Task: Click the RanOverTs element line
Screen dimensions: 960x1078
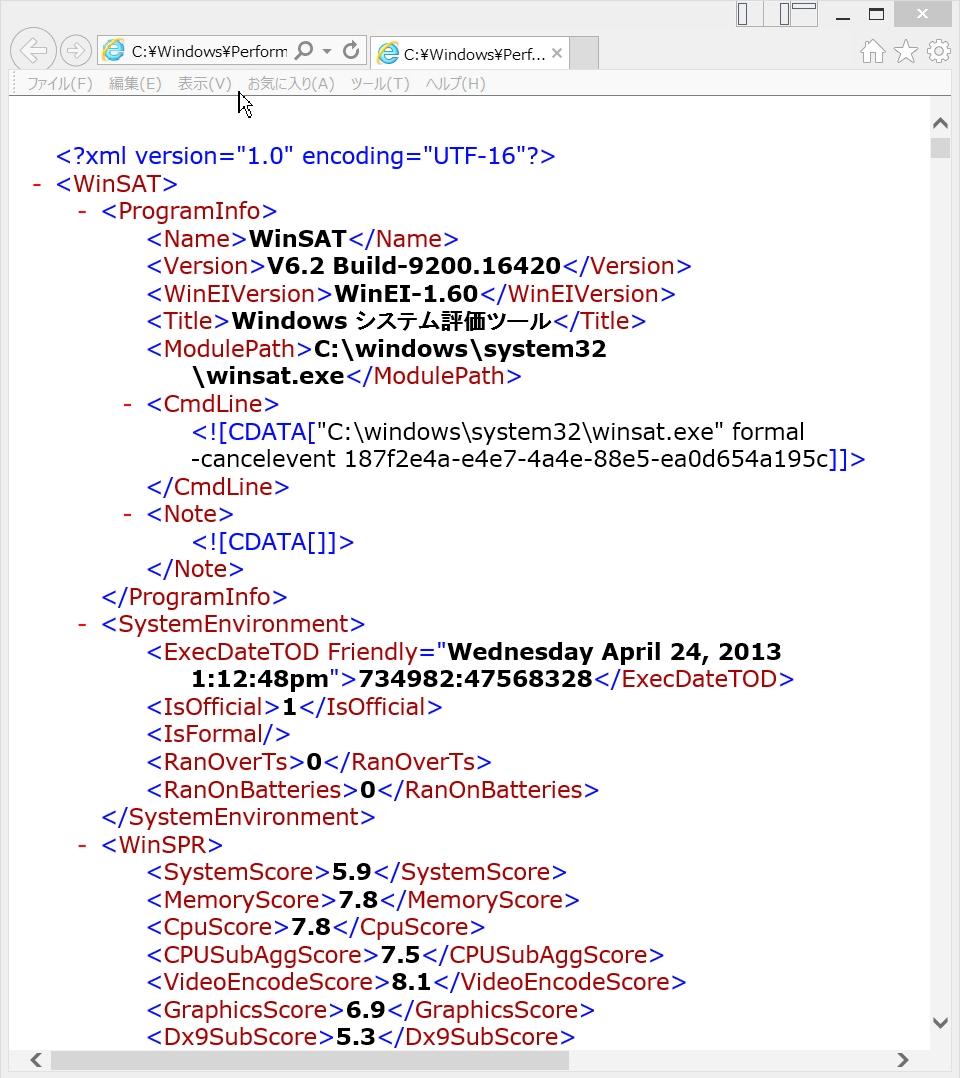Action: click(319, 762)
